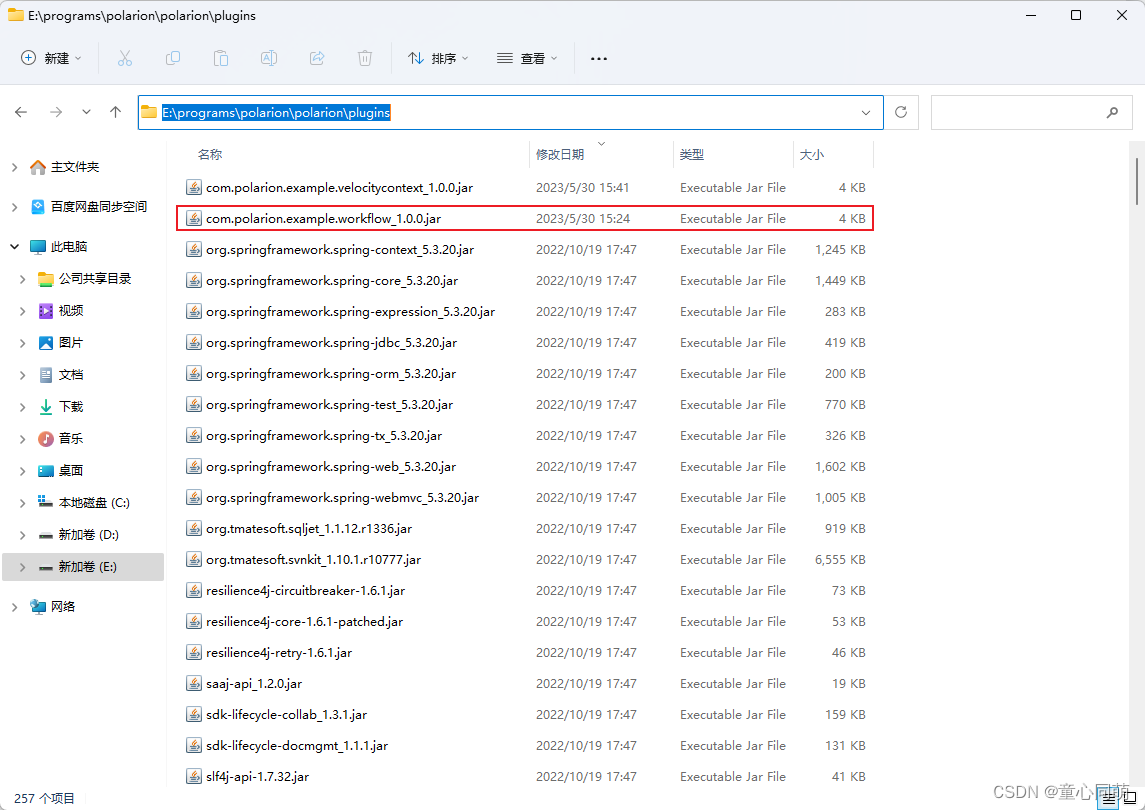Open recent locations chevron dropdown
1145x810 pixels.
click(86, 112)
